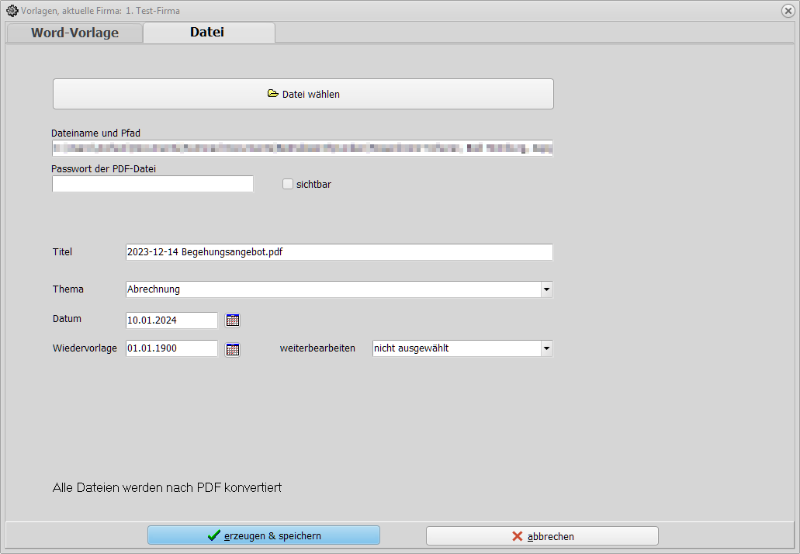Screen dimensions: 800x554
Task: Switch to the Word-Vorlage tab
Action: (75, 33)
